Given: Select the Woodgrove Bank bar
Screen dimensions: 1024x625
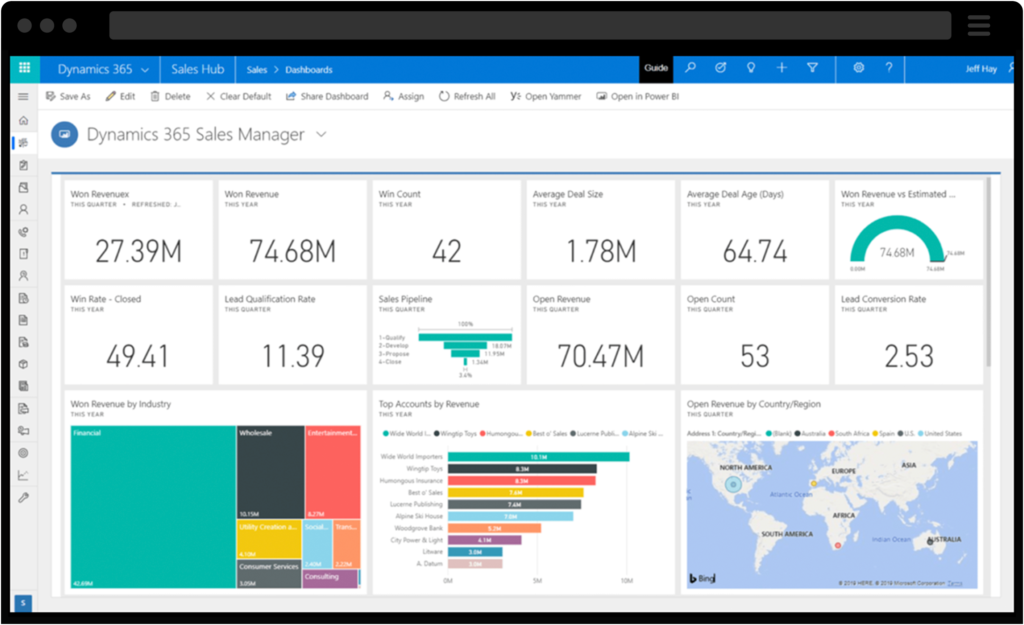Looking at the screenshot, I should coord(494,528).
